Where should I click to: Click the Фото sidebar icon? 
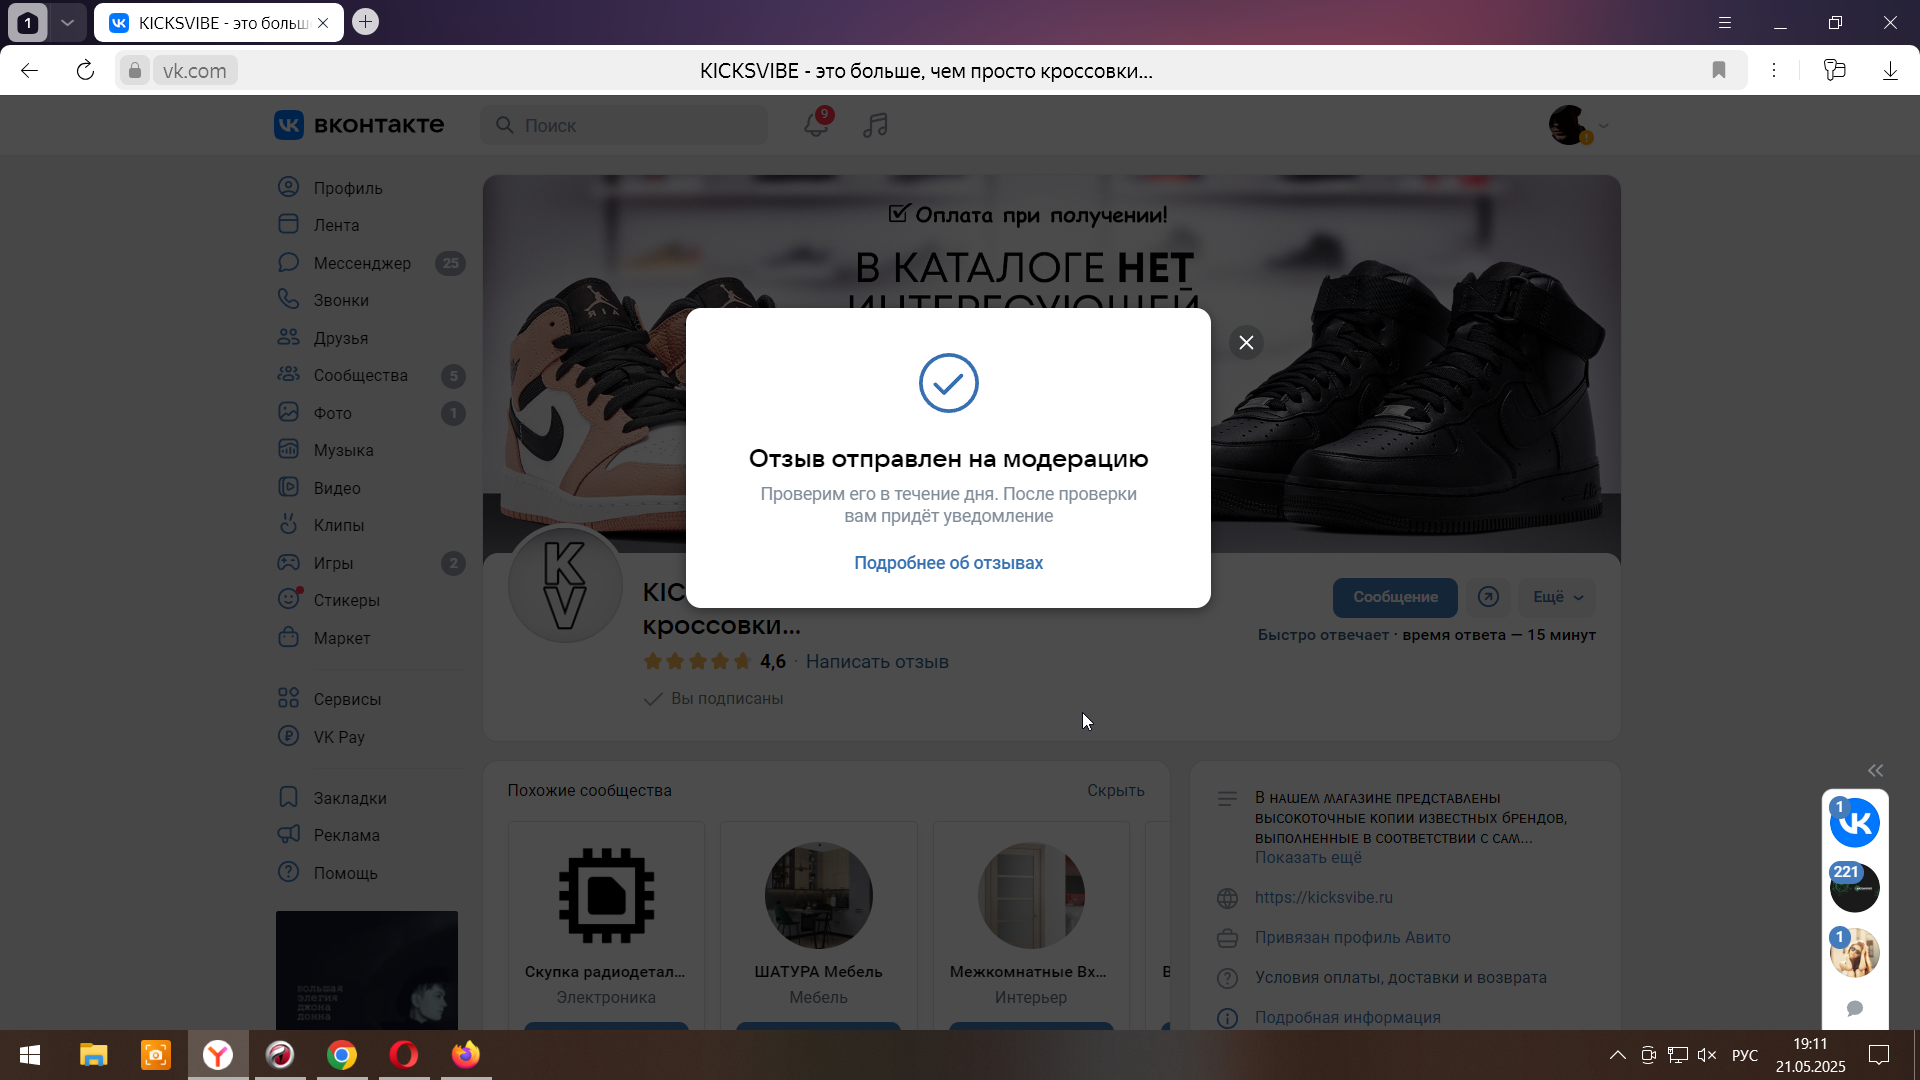point(289,412)
